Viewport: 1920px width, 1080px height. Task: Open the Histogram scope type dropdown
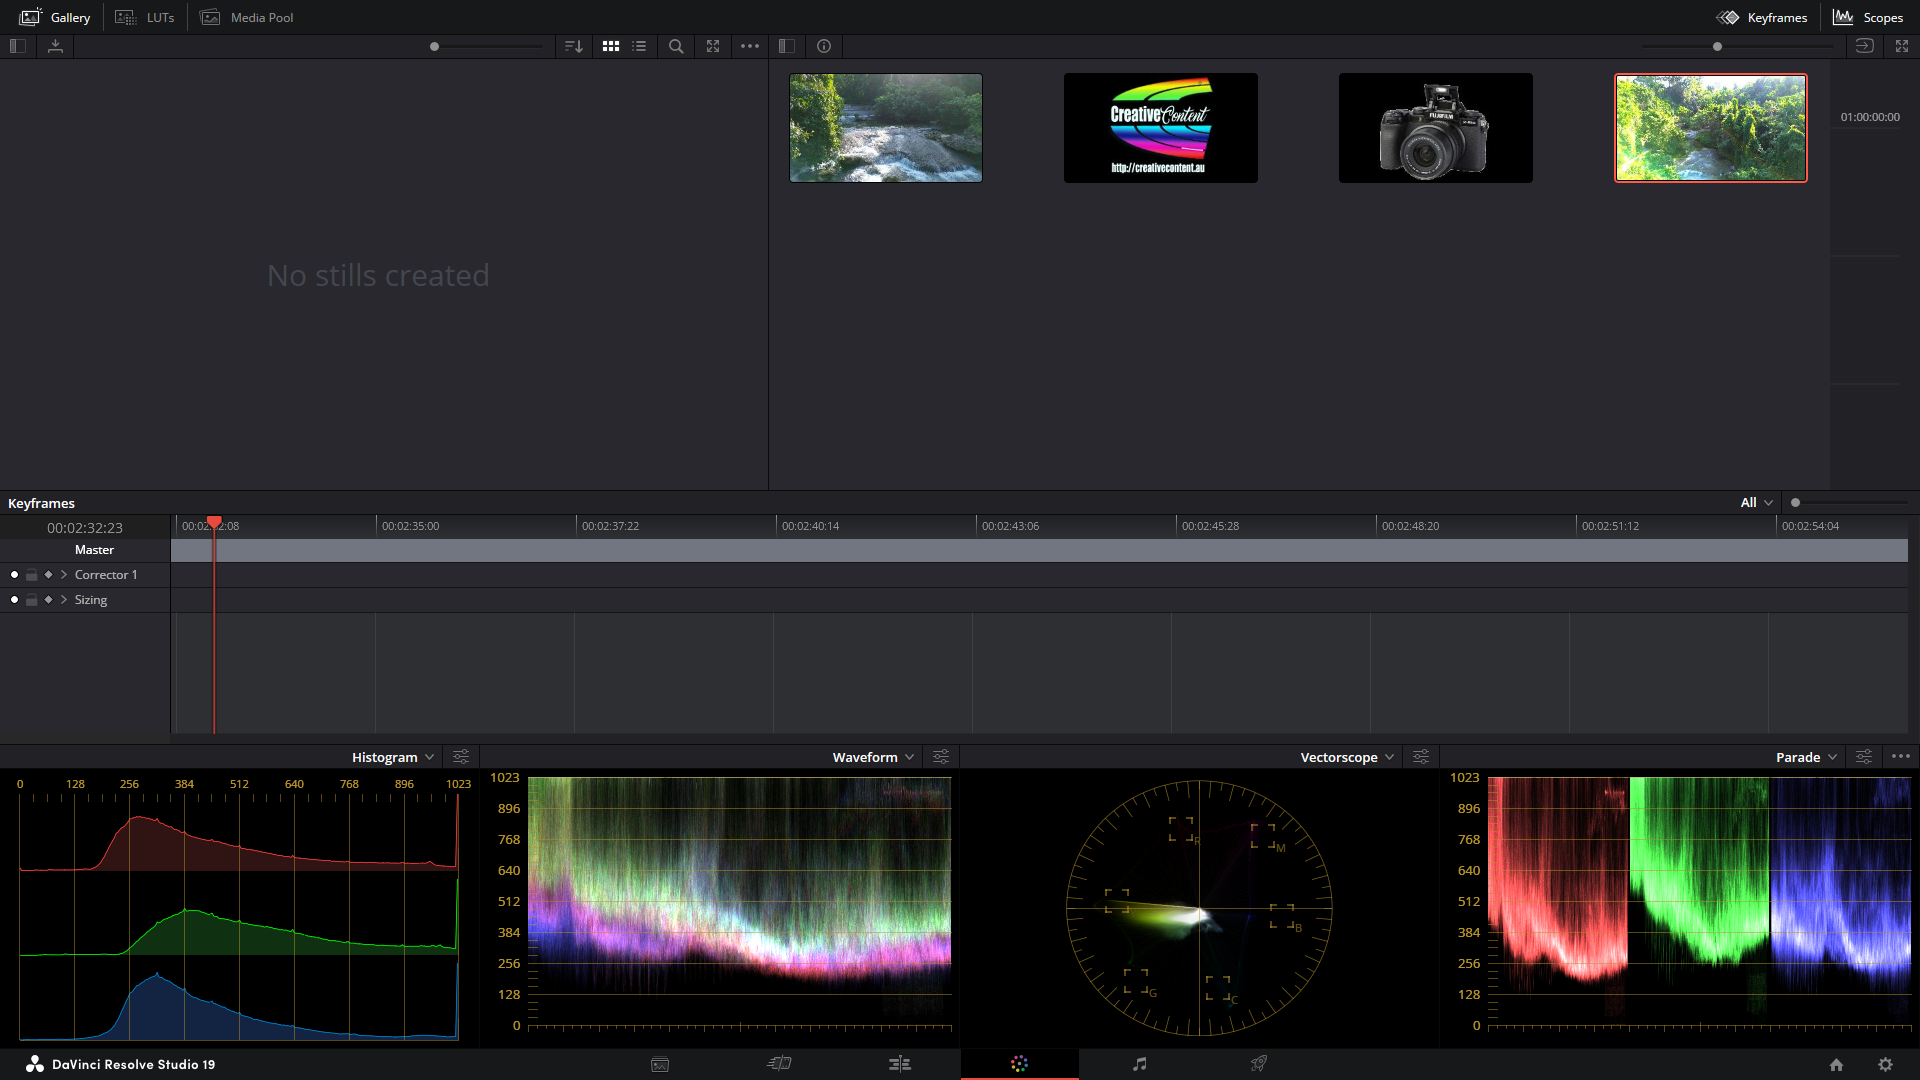(x=393, y=757)
